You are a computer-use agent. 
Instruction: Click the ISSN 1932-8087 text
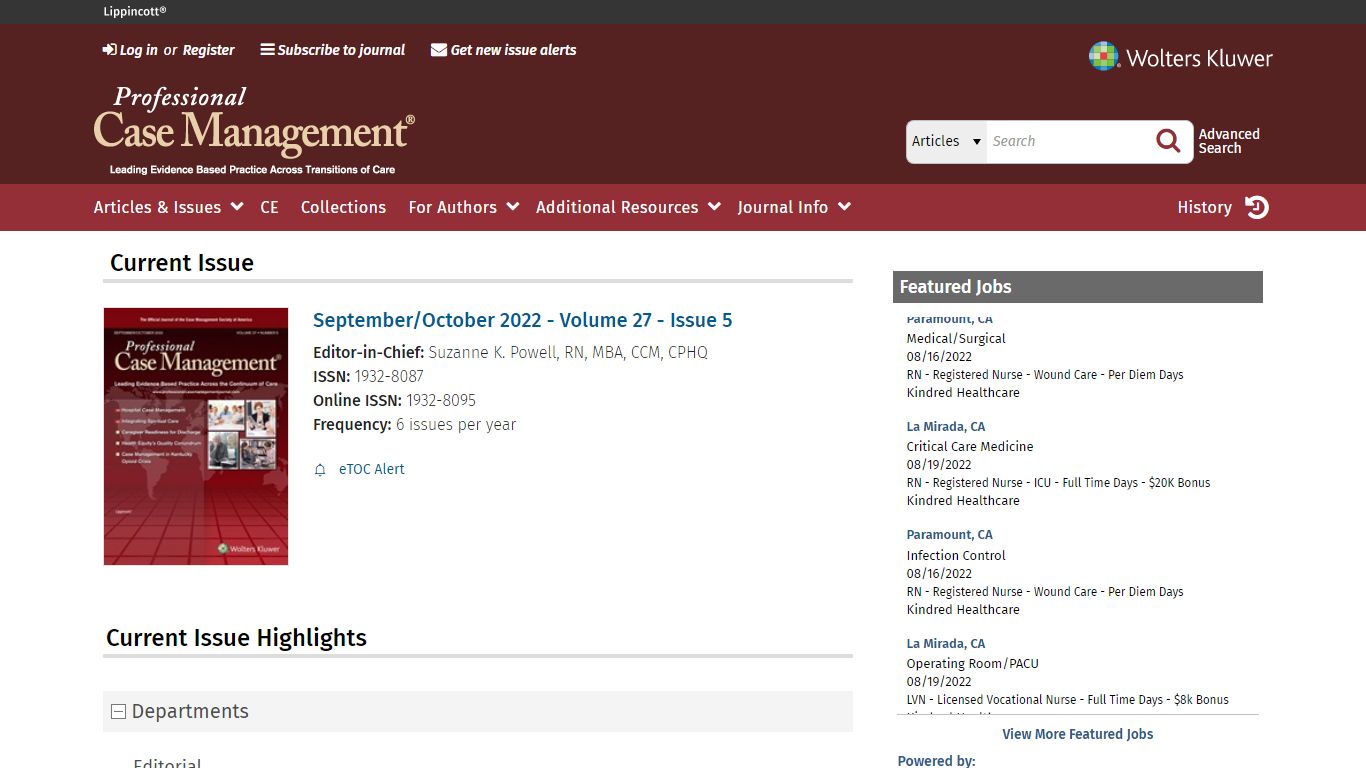click(x=368, y=377)
